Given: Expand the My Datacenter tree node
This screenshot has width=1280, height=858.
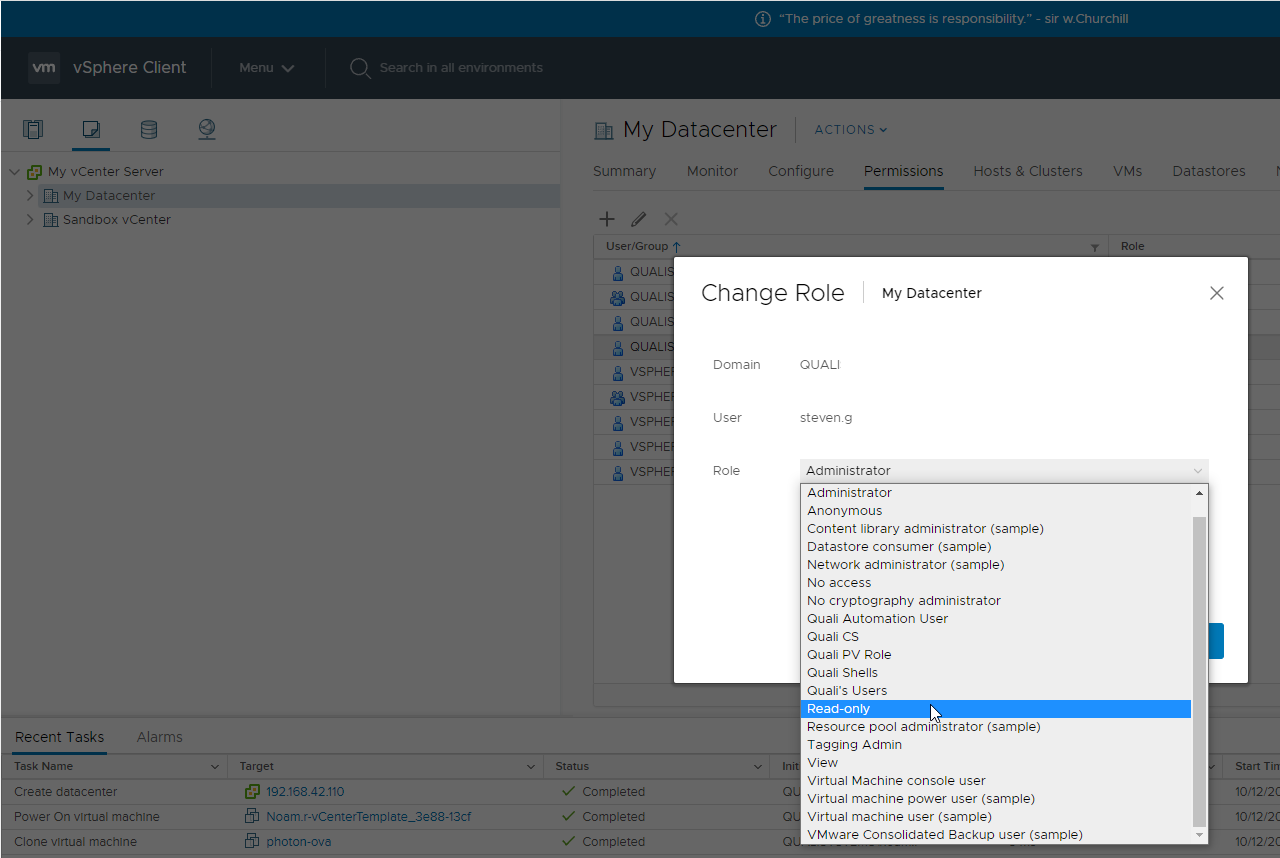Looking at the screenshot, I should pos(30,196).
